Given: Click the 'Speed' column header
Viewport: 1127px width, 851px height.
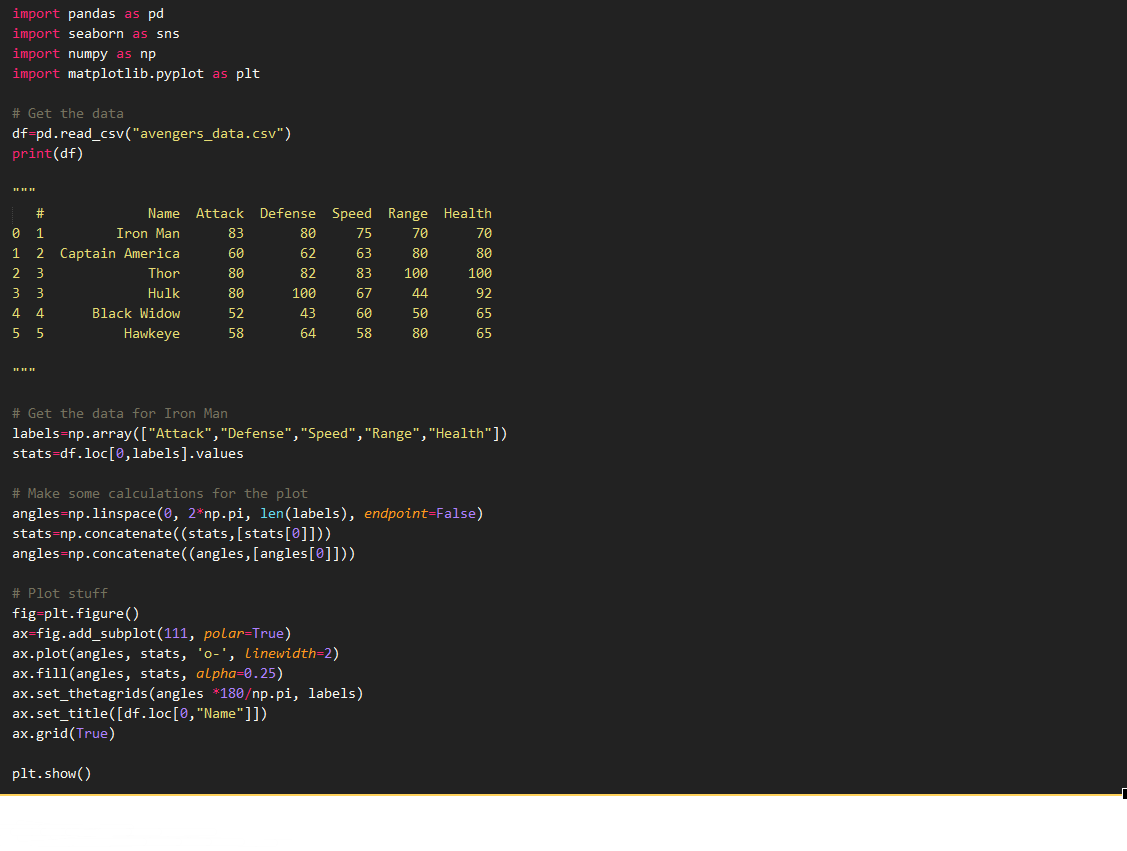Looking at the screenshot, I should click(x=351, y=213).
